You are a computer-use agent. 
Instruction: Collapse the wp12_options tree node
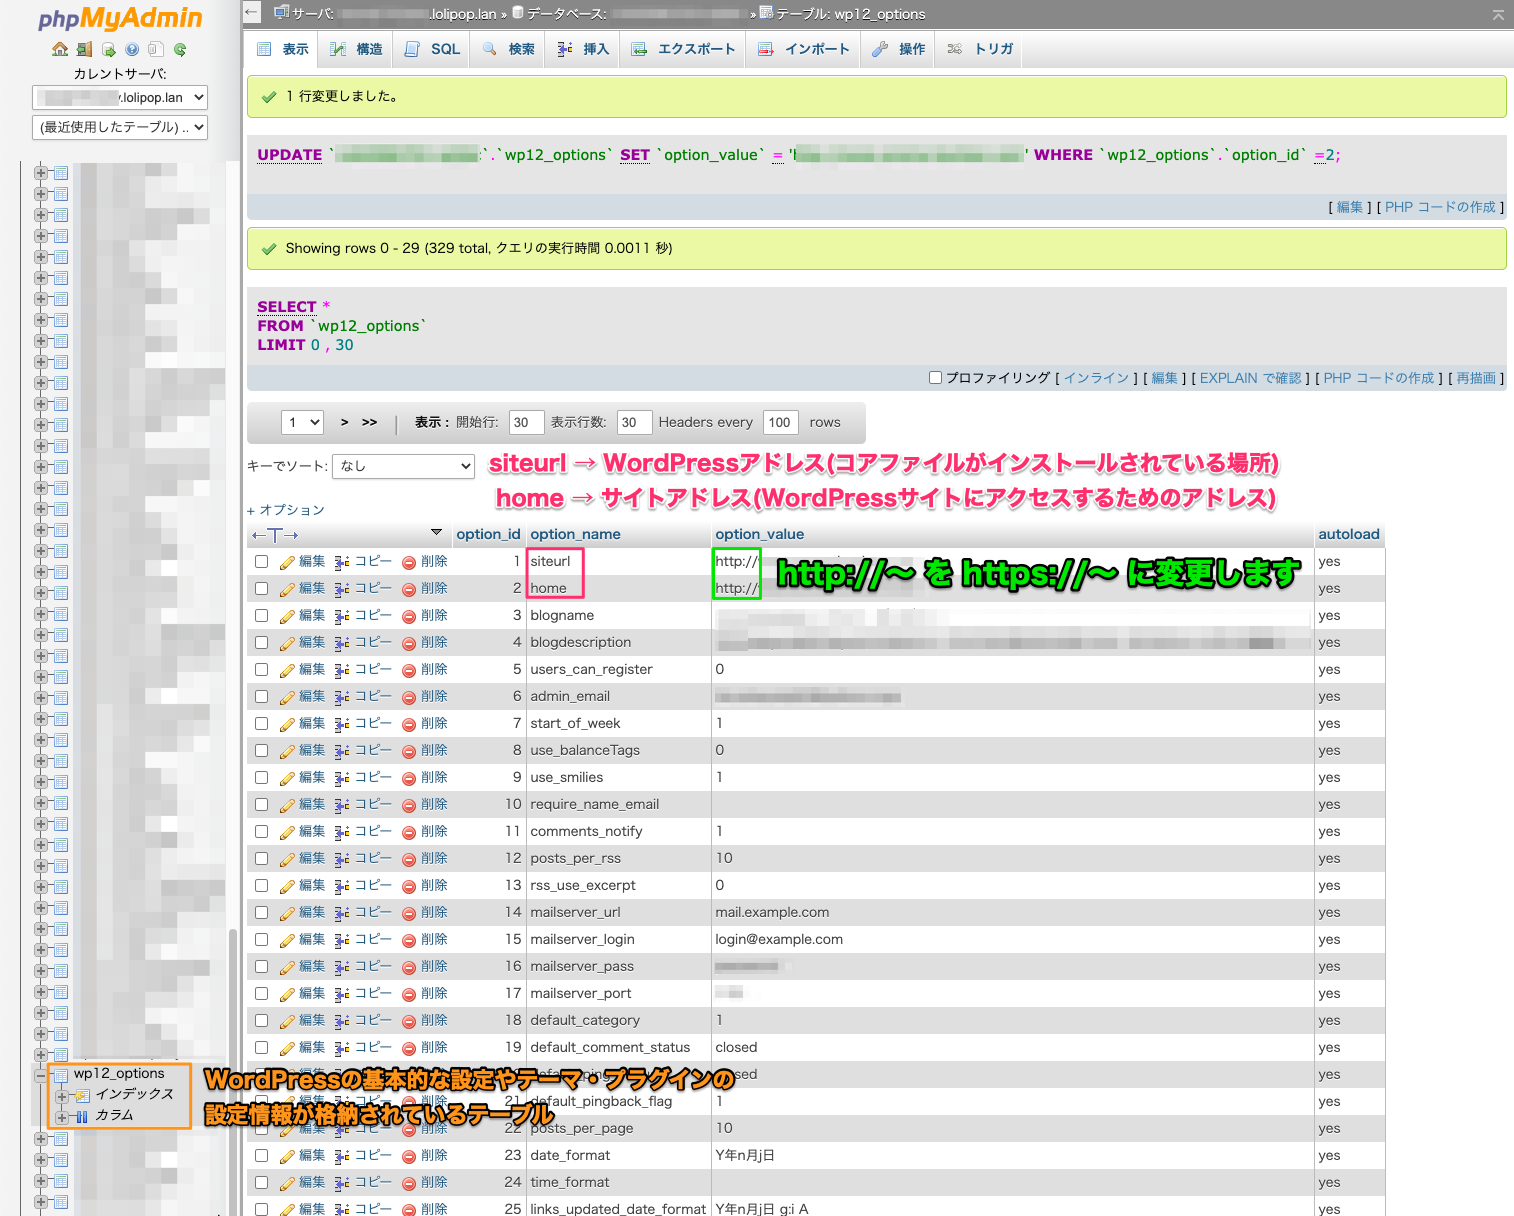coord(41,1075)
